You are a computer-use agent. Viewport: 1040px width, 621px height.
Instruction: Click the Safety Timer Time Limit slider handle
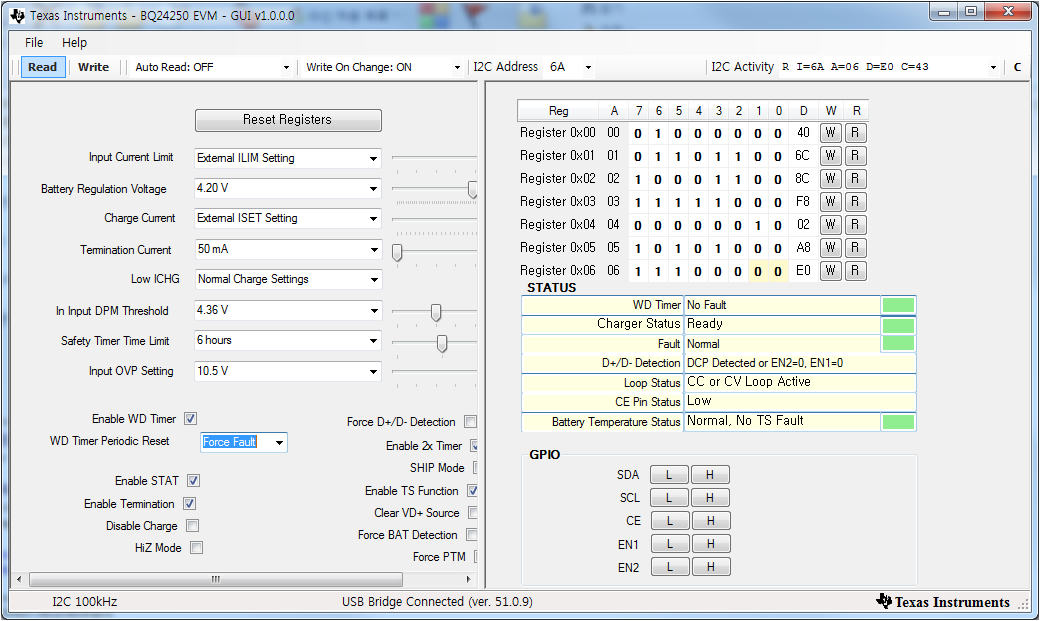point(442,343)
